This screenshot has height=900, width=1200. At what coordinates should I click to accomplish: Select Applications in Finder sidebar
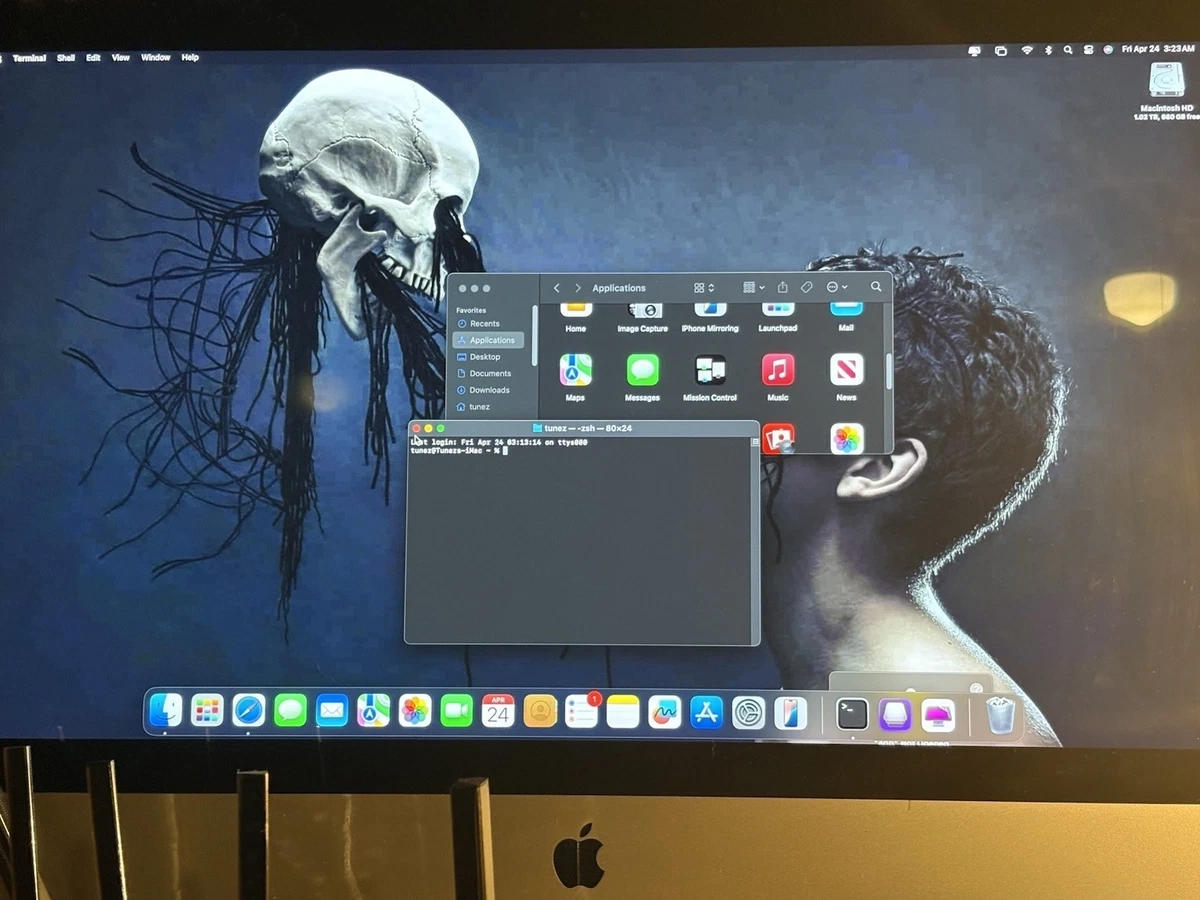(x=488, y=340)
